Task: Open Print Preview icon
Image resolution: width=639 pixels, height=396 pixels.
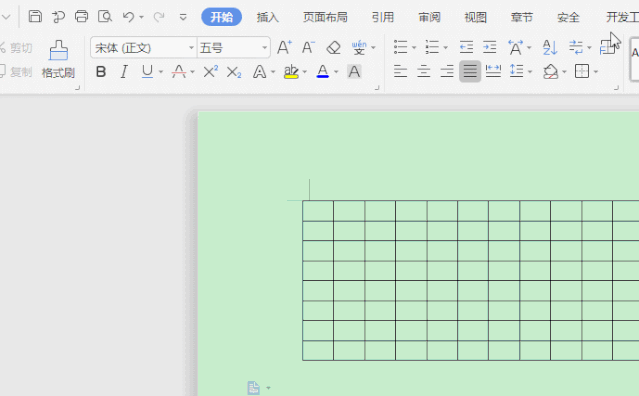Action: 105,17
